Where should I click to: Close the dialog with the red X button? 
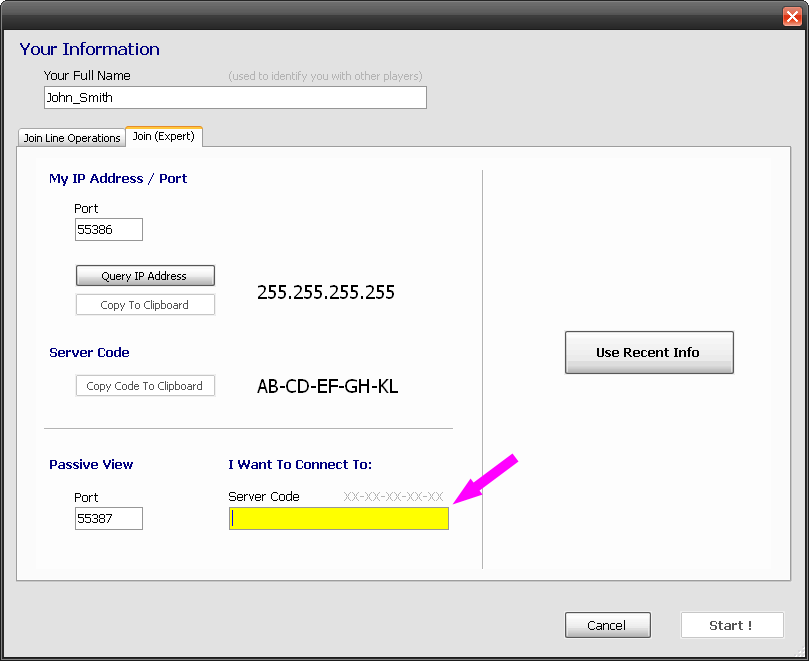(x=791, y=15)
